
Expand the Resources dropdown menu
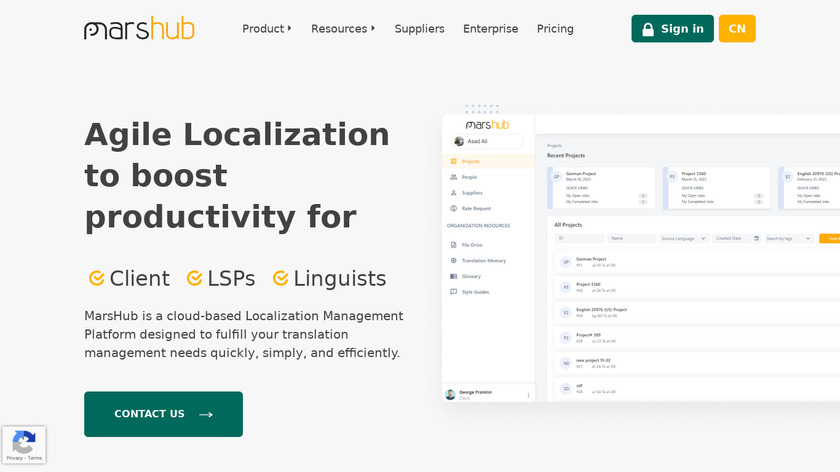point(343,29)
